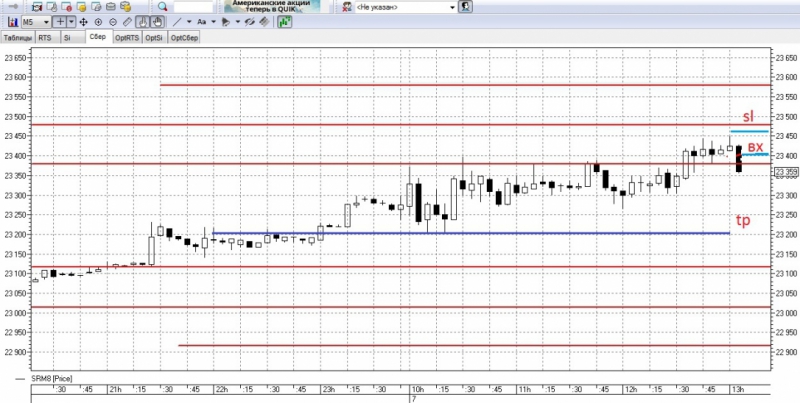Click the connection key icon
The height and width of the screenshot is (403, 800).
13,7
